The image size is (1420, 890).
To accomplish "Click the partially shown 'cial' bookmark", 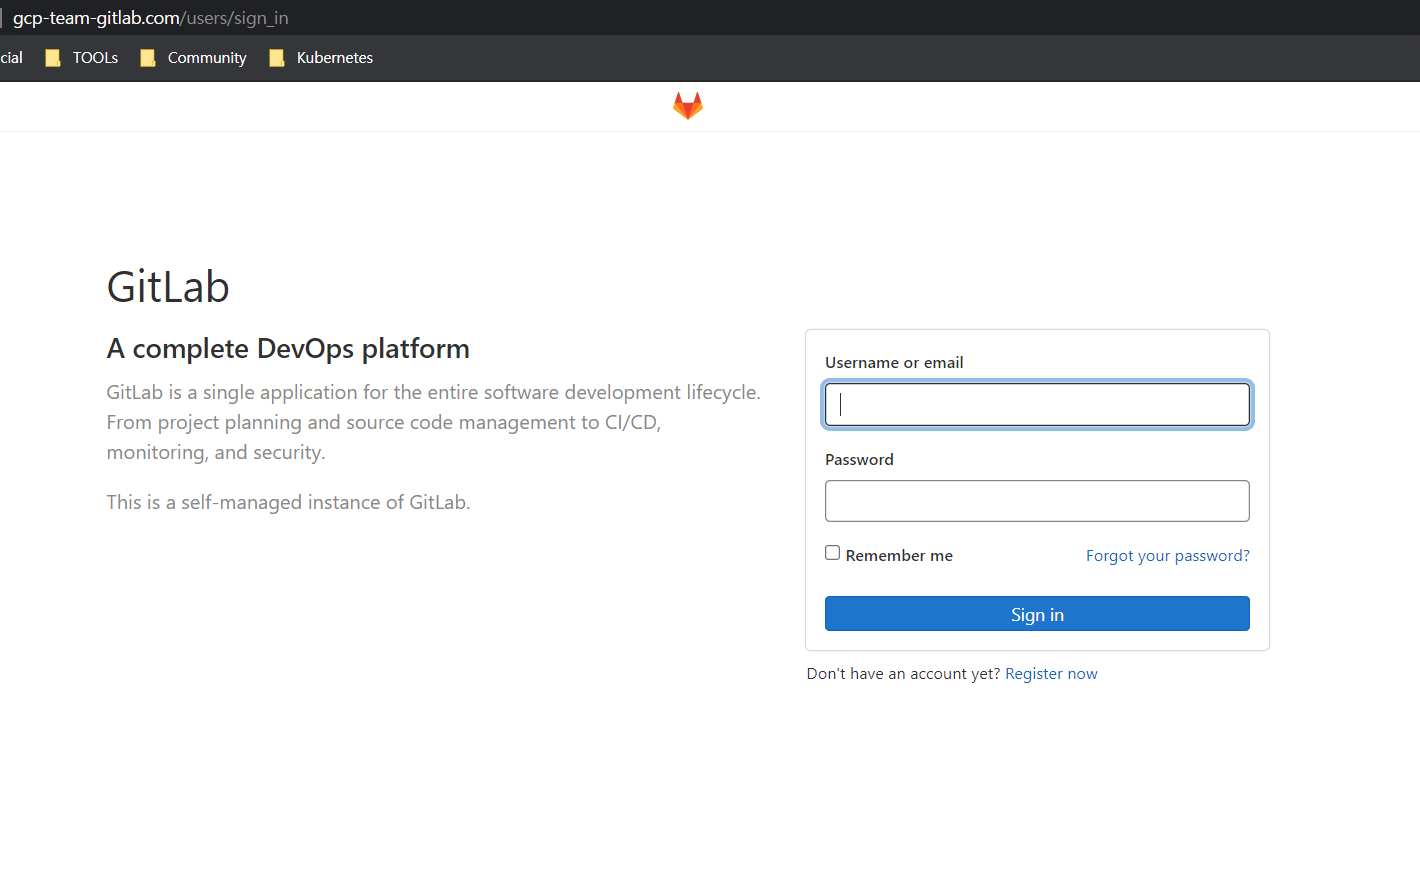I will (x=11, y=58).
